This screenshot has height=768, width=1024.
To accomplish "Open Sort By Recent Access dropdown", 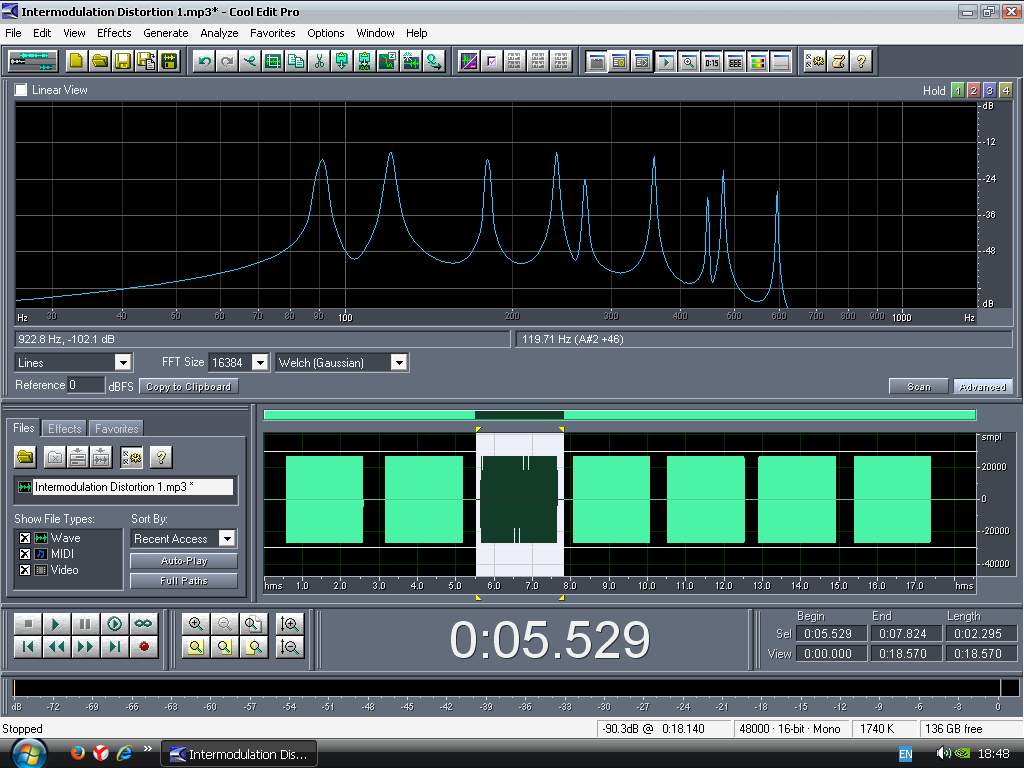I will [x=227, y=539].
